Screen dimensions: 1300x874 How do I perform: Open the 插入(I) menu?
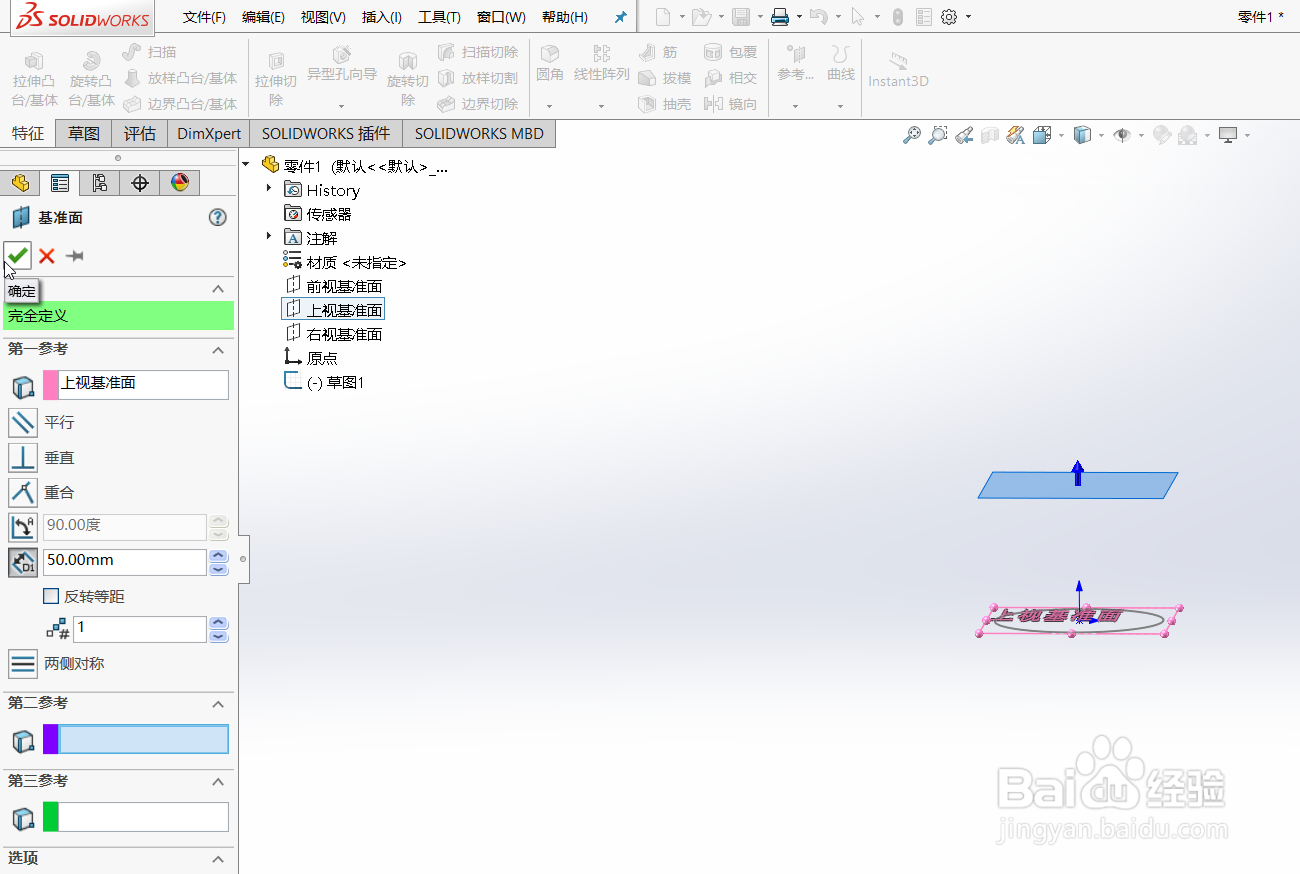[x=382, y=18]
